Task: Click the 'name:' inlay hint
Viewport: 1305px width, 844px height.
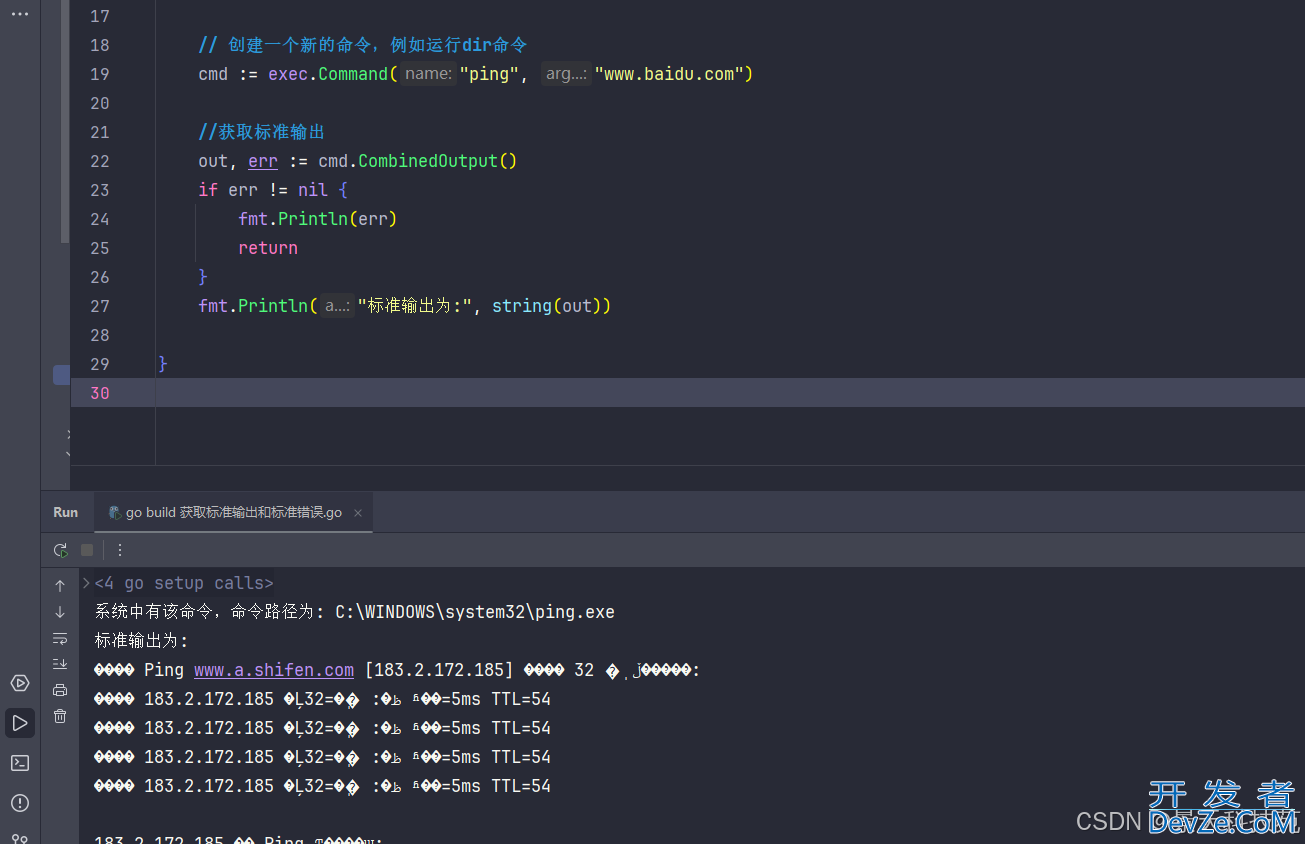Action: tap(429, 74)
